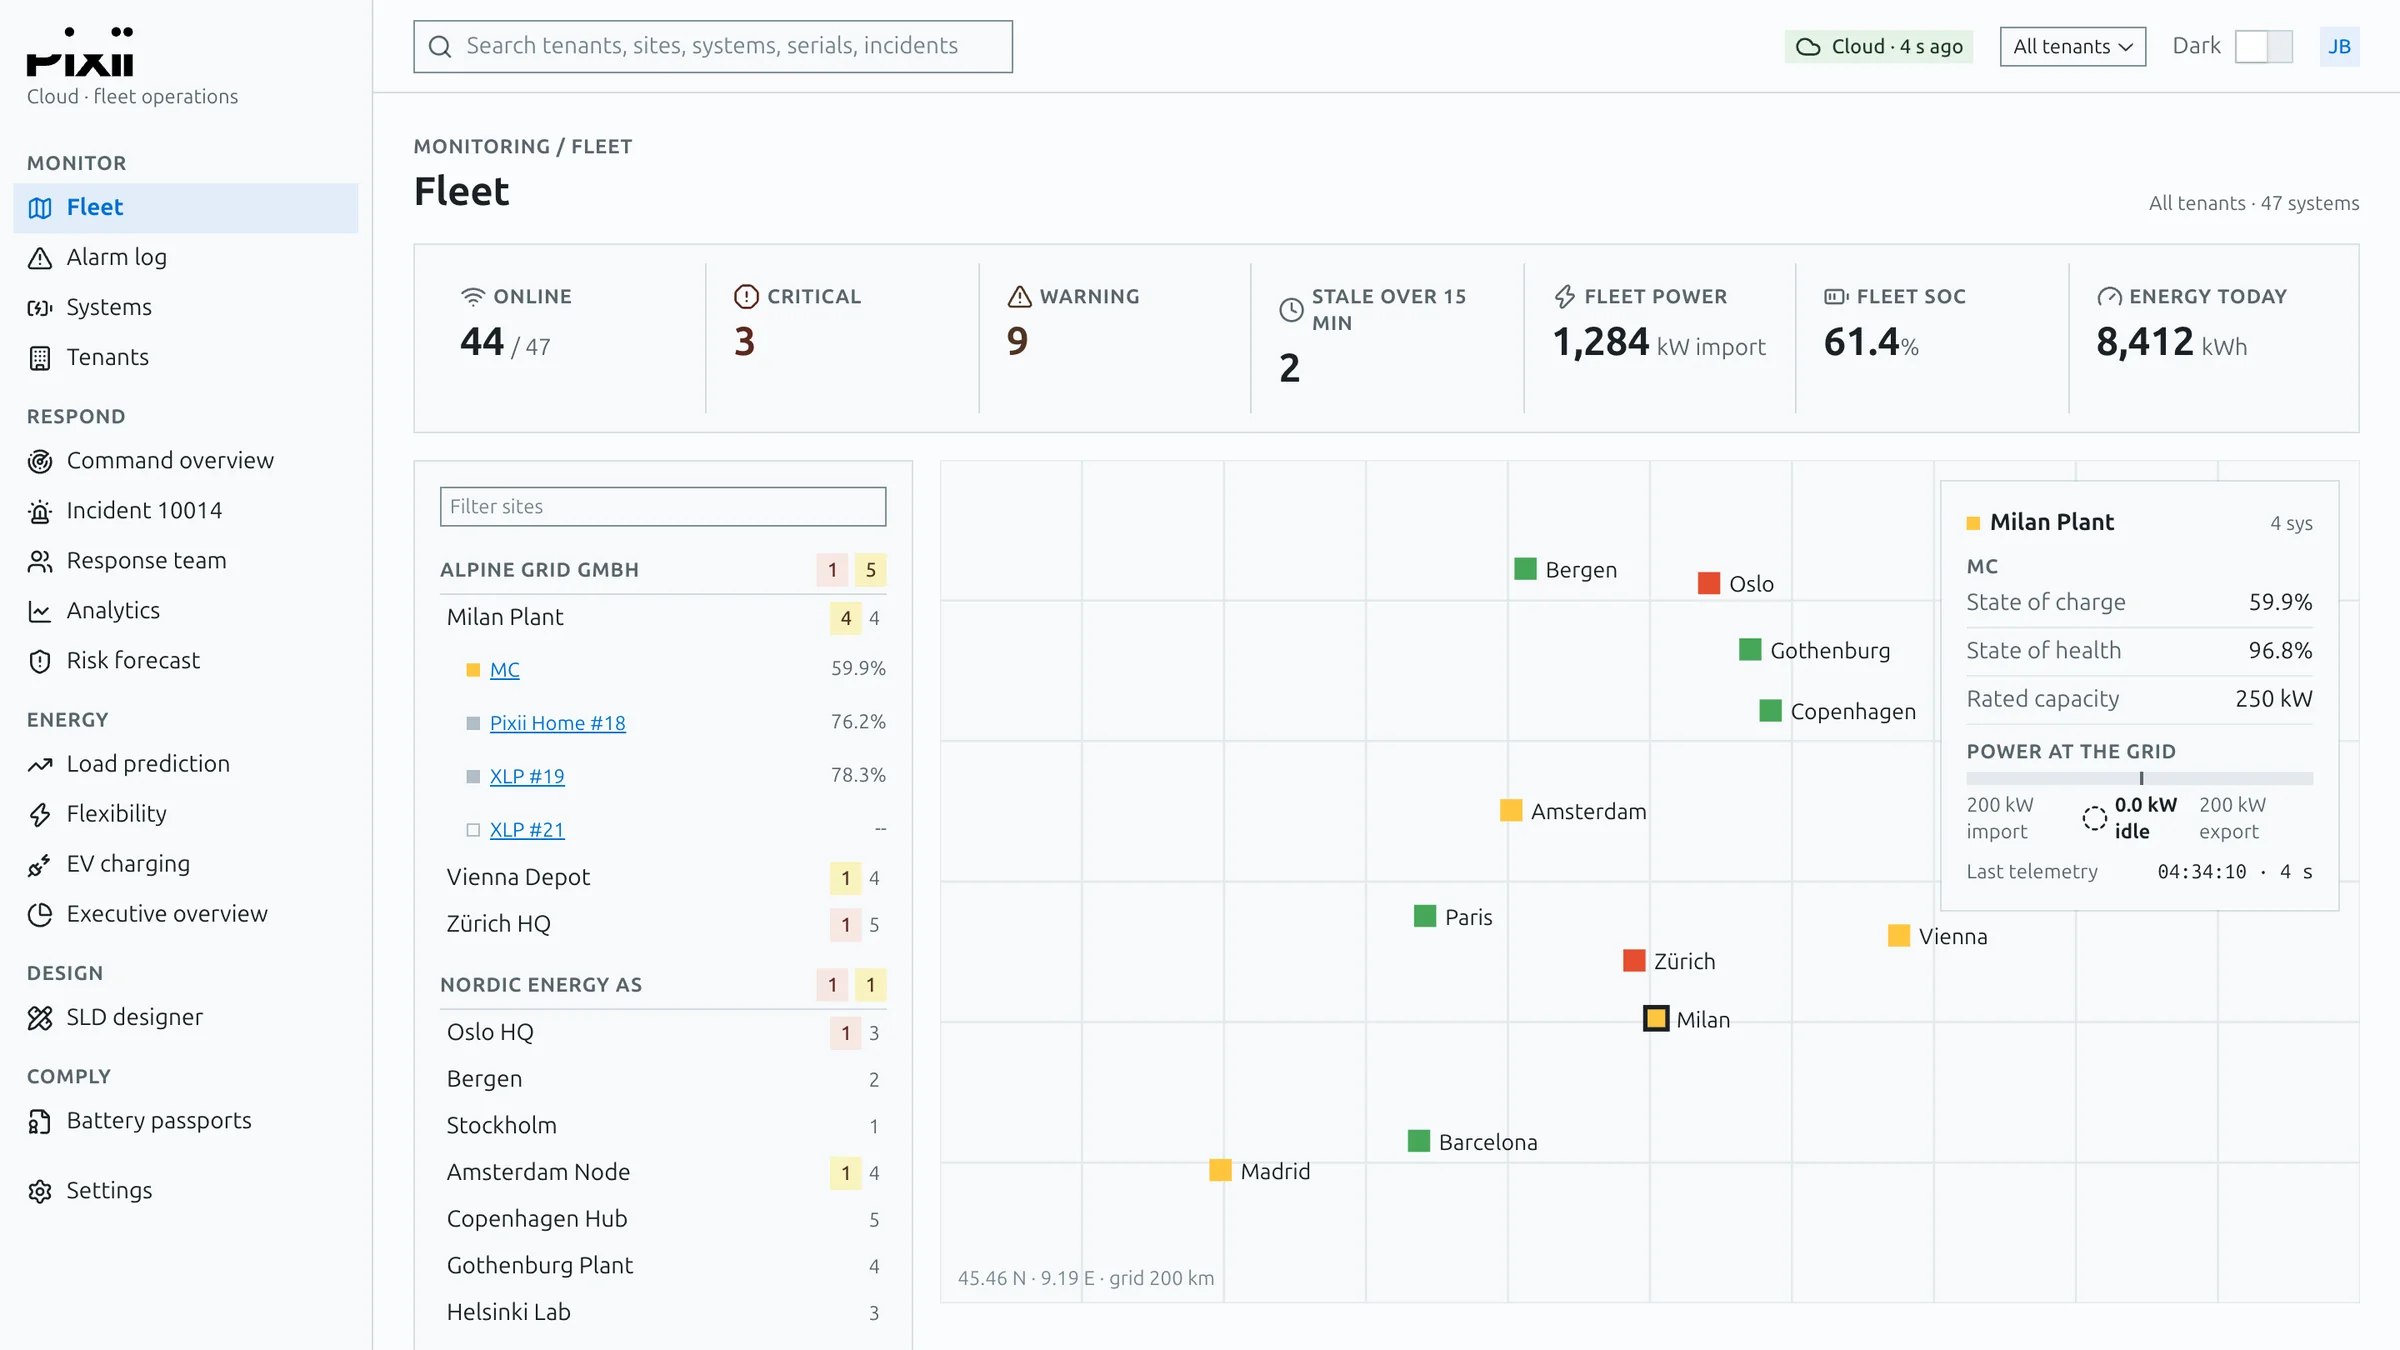
Task: Open the Alarm log page
Action: [x=186, y=257]
